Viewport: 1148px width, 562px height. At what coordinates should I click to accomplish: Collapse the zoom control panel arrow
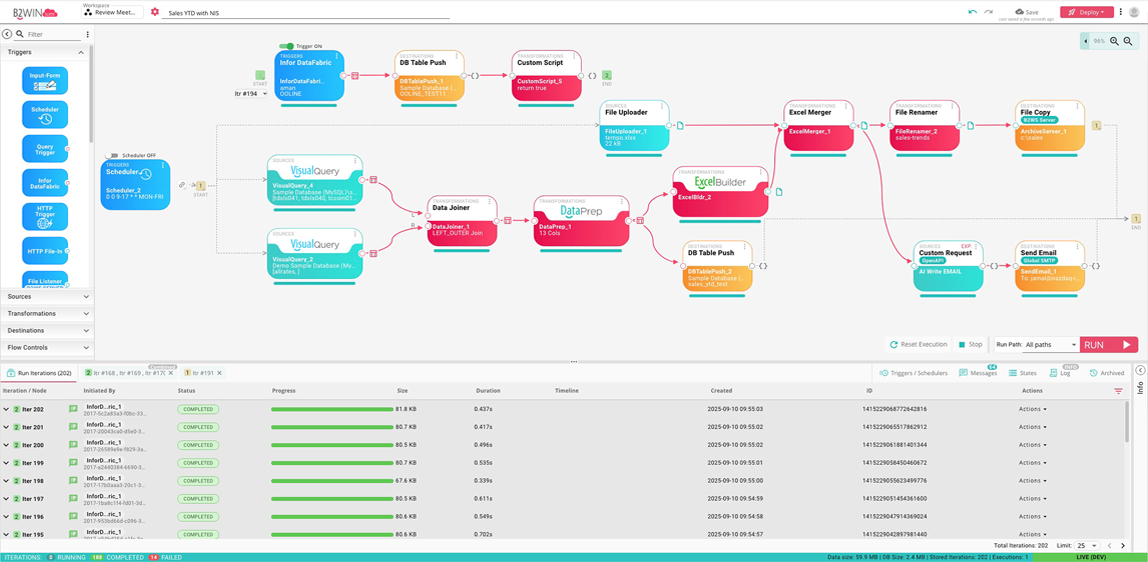point(1085,42)
